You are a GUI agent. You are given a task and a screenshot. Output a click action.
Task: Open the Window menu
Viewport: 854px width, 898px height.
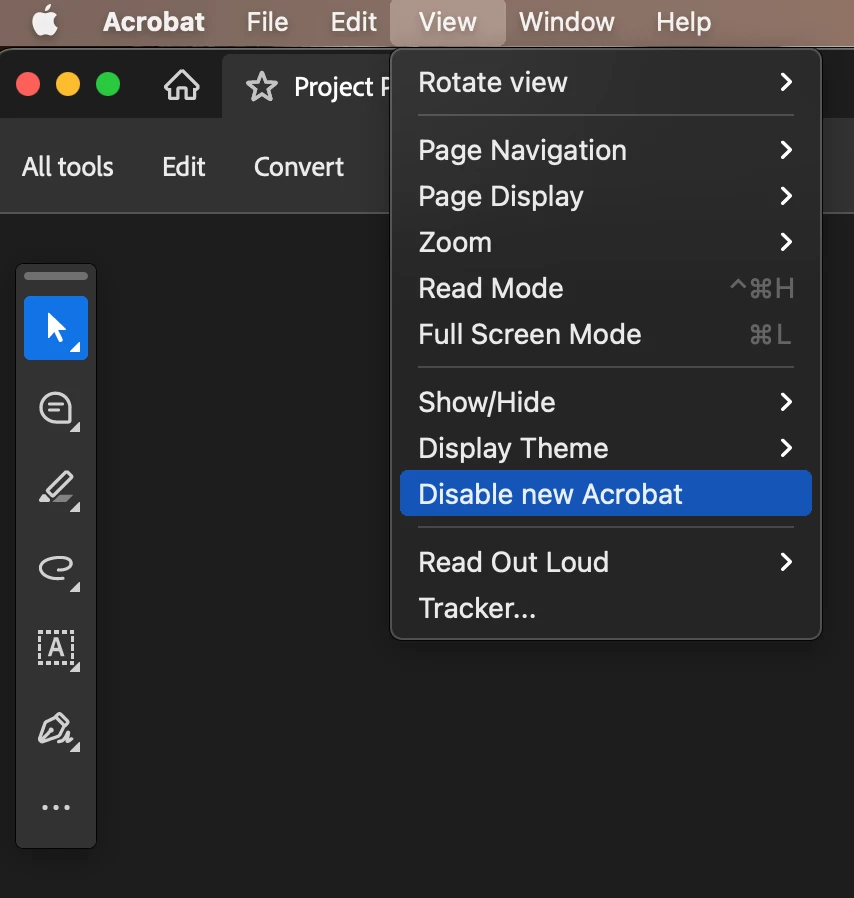(x=566, y=22)
